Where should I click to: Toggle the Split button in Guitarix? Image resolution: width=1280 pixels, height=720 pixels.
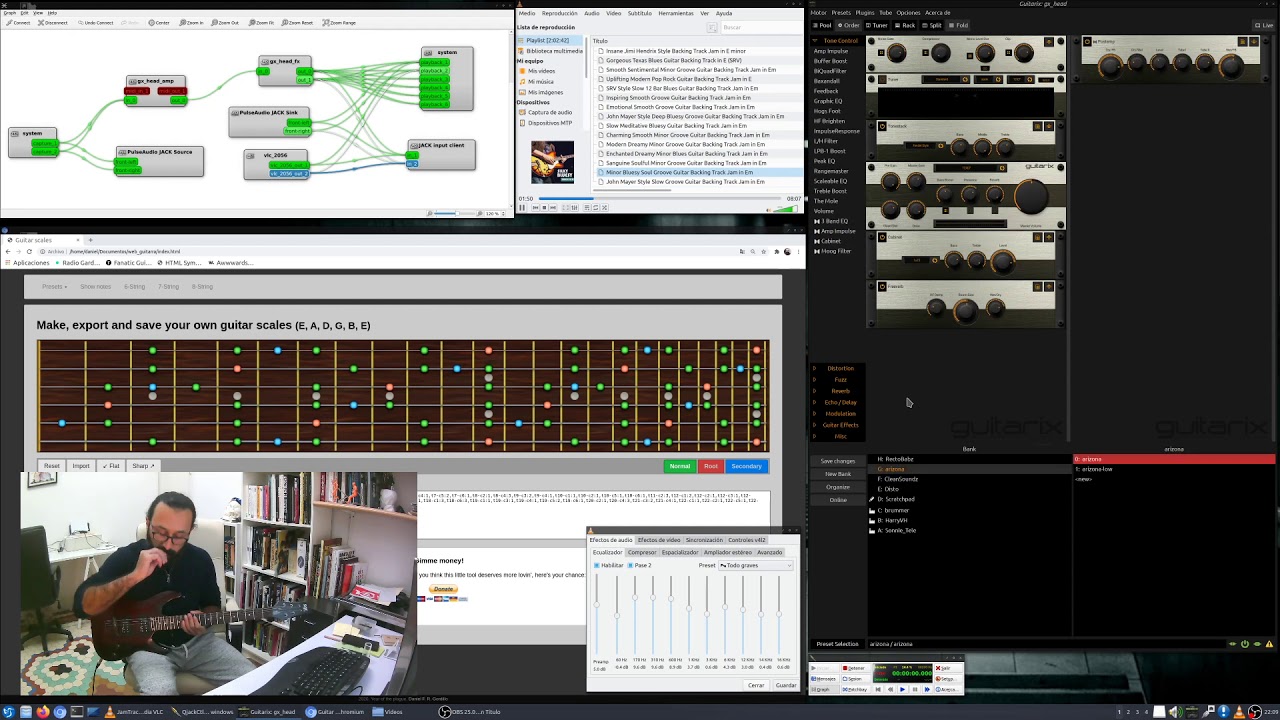tap(932, 25)
